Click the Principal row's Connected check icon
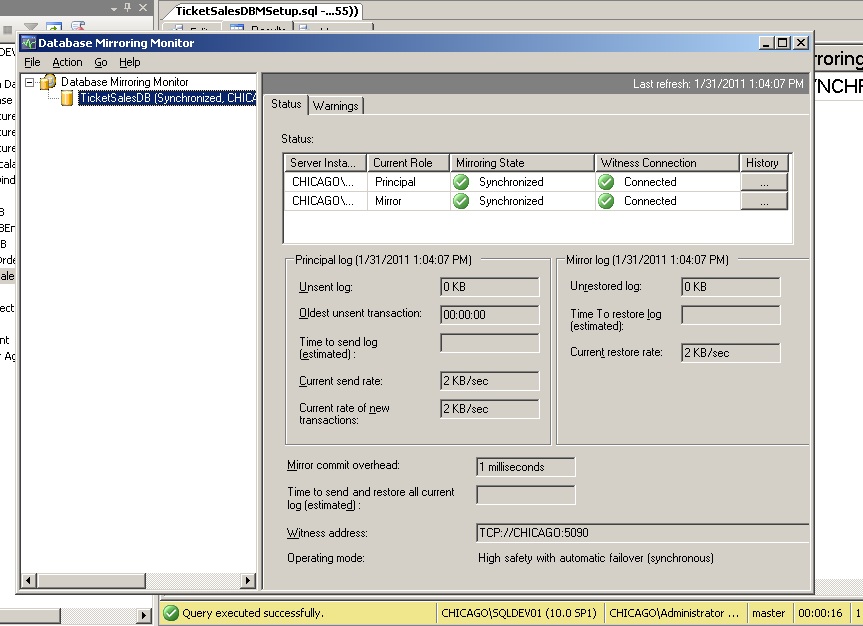 606,182
